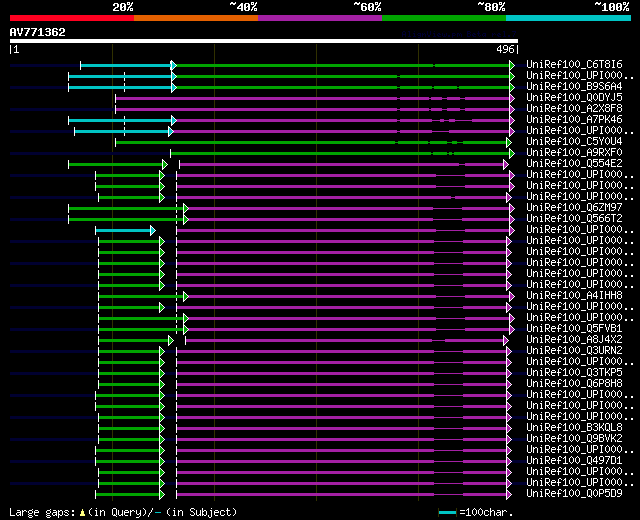Open hit UniRef100_C6T8I6
Screen dimensions: 640x520
pos(574,64)
